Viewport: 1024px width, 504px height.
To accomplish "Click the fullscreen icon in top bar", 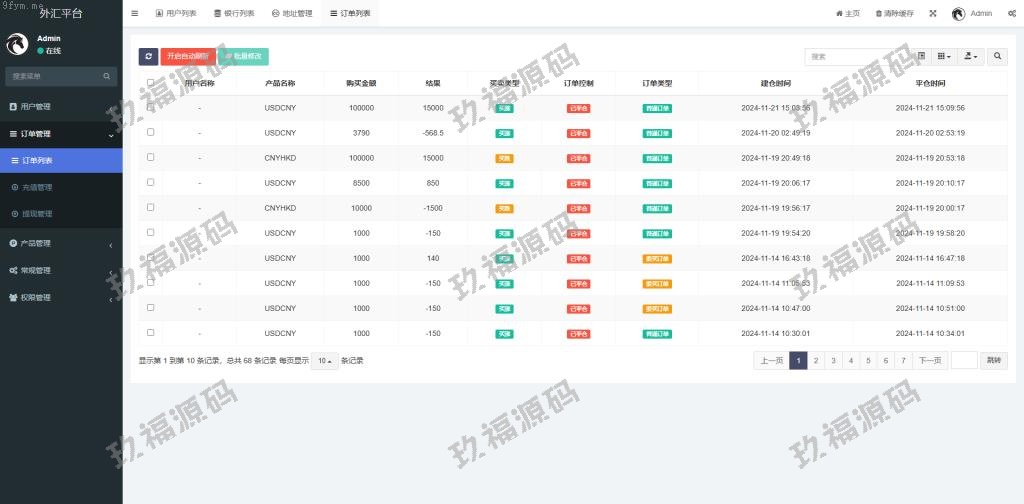I will pyautogui.click(x=933, y=14).
